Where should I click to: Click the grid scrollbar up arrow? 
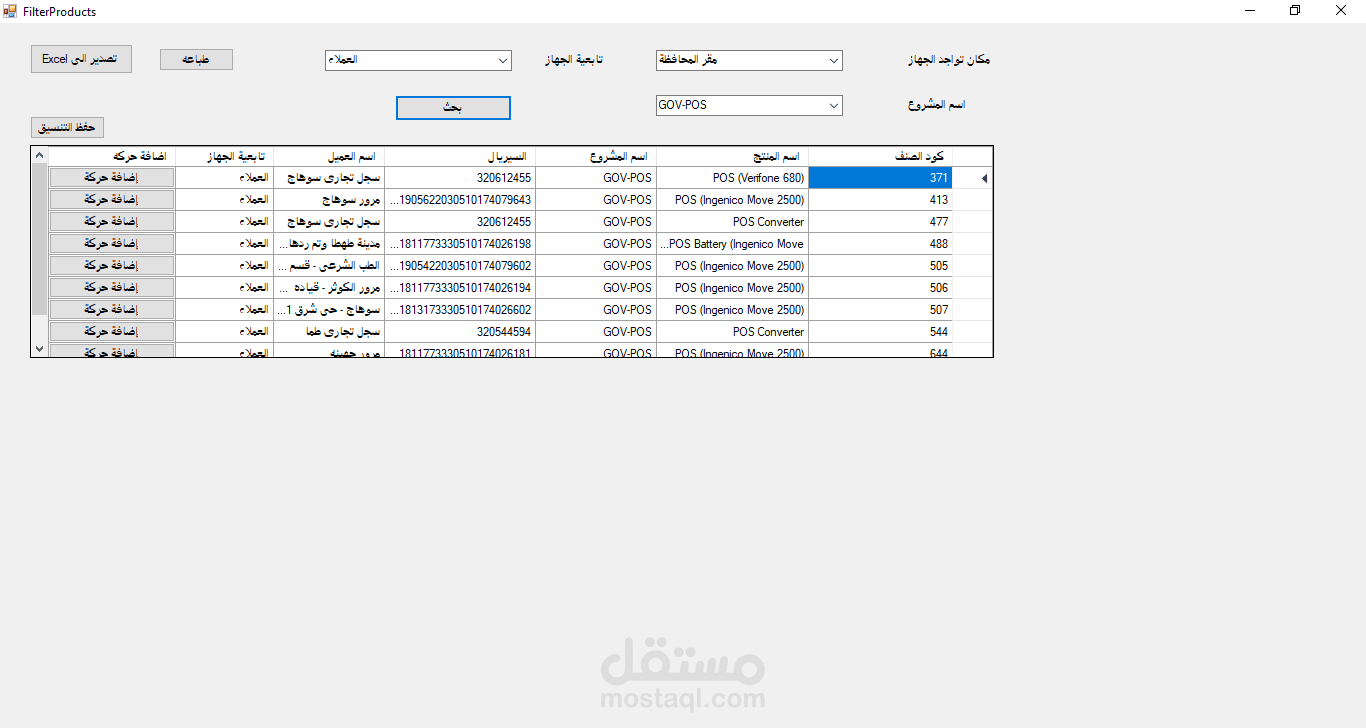point(39,155)
